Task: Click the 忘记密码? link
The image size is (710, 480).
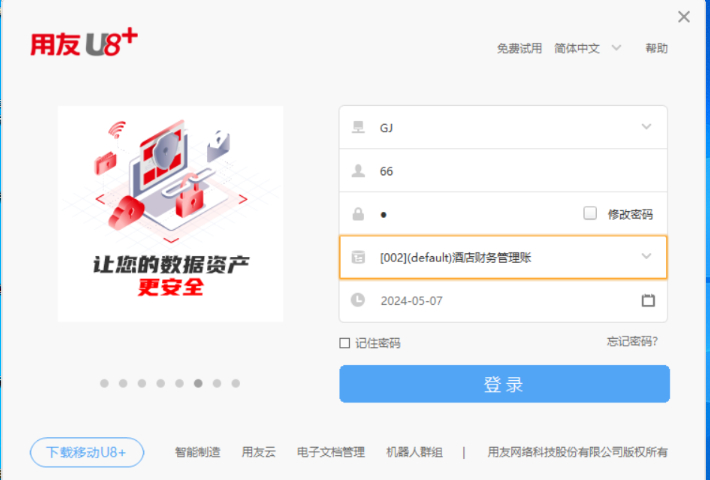Action: [x=632, y=341]
